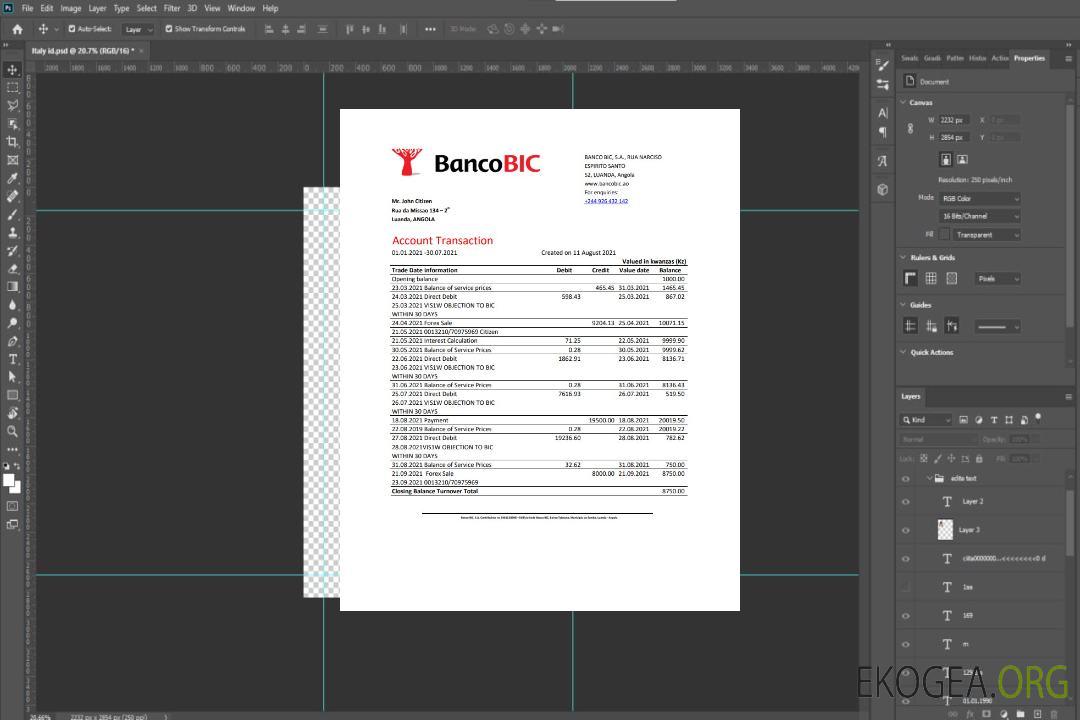Viewport: 1080px width, 720px height.
Task: Hide Layer 3 using its eye icon
Action: (906, 531)
